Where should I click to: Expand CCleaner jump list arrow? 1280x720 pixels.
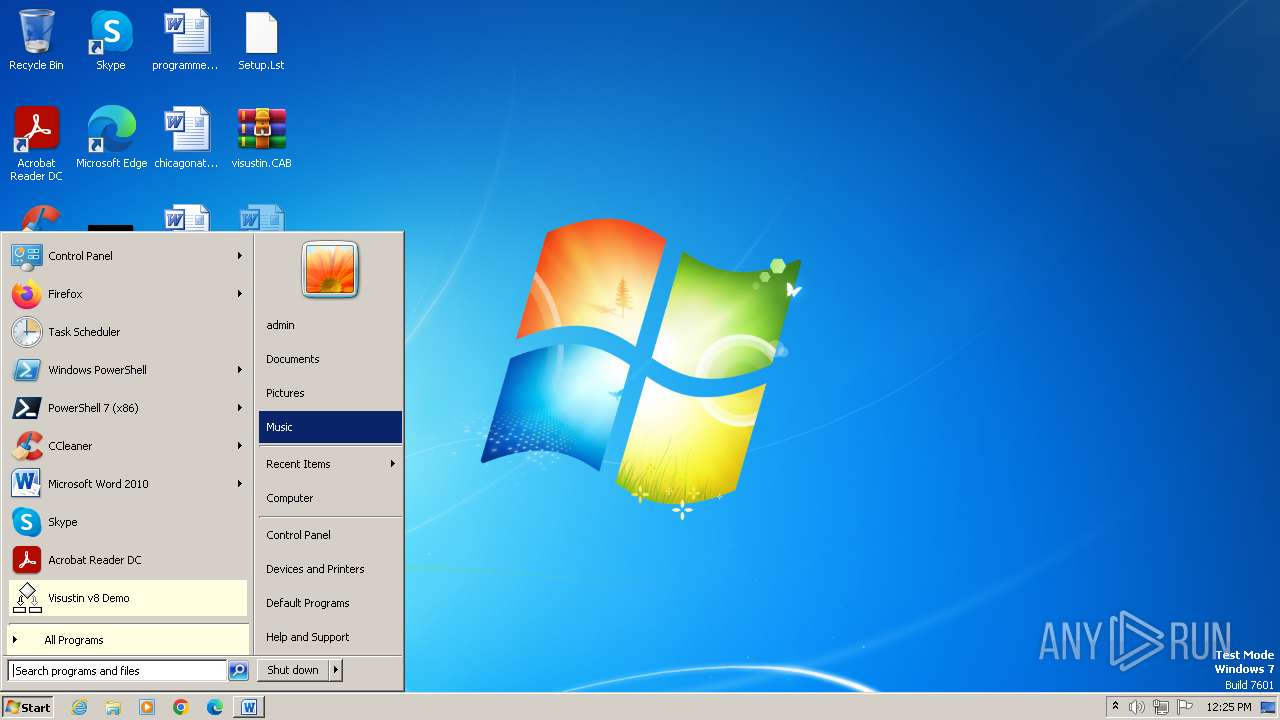pos(240,446)
